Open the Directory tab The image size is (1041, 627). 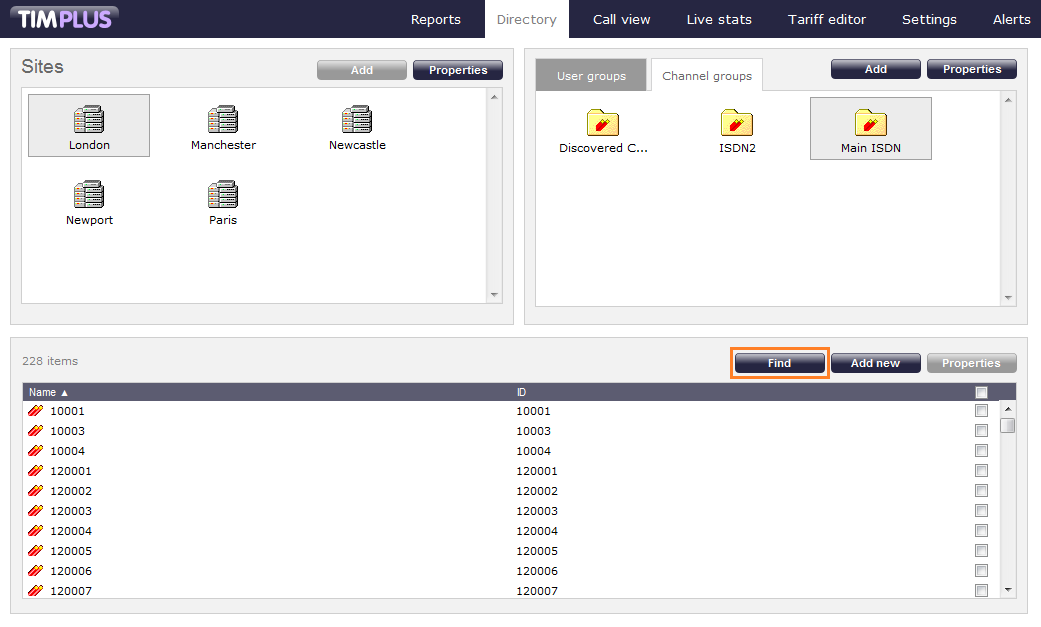(x=526, y=19)
